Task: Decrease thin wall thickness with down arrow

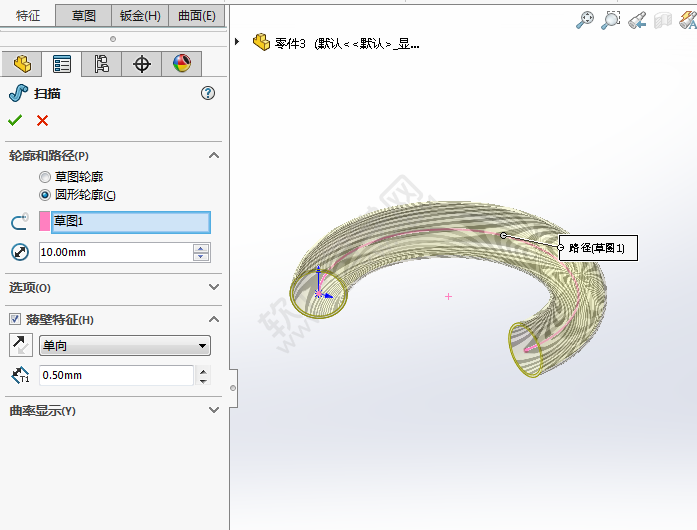Action: 203,381
